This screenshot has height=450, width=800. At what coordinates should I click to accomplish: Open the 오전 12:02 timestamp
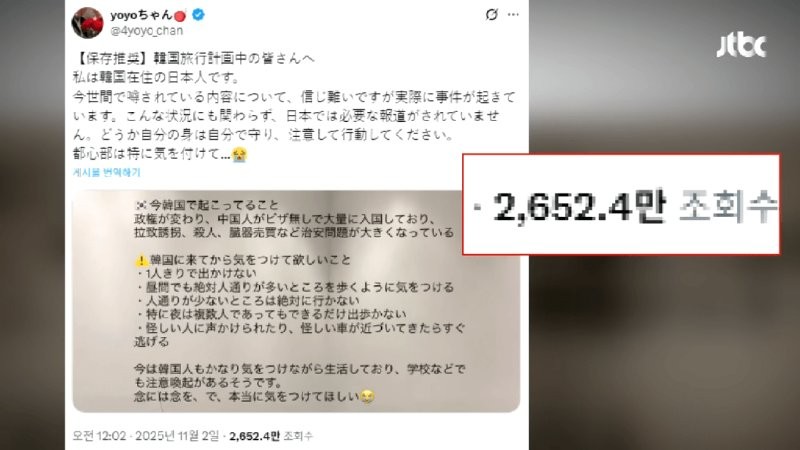point(99,436)
